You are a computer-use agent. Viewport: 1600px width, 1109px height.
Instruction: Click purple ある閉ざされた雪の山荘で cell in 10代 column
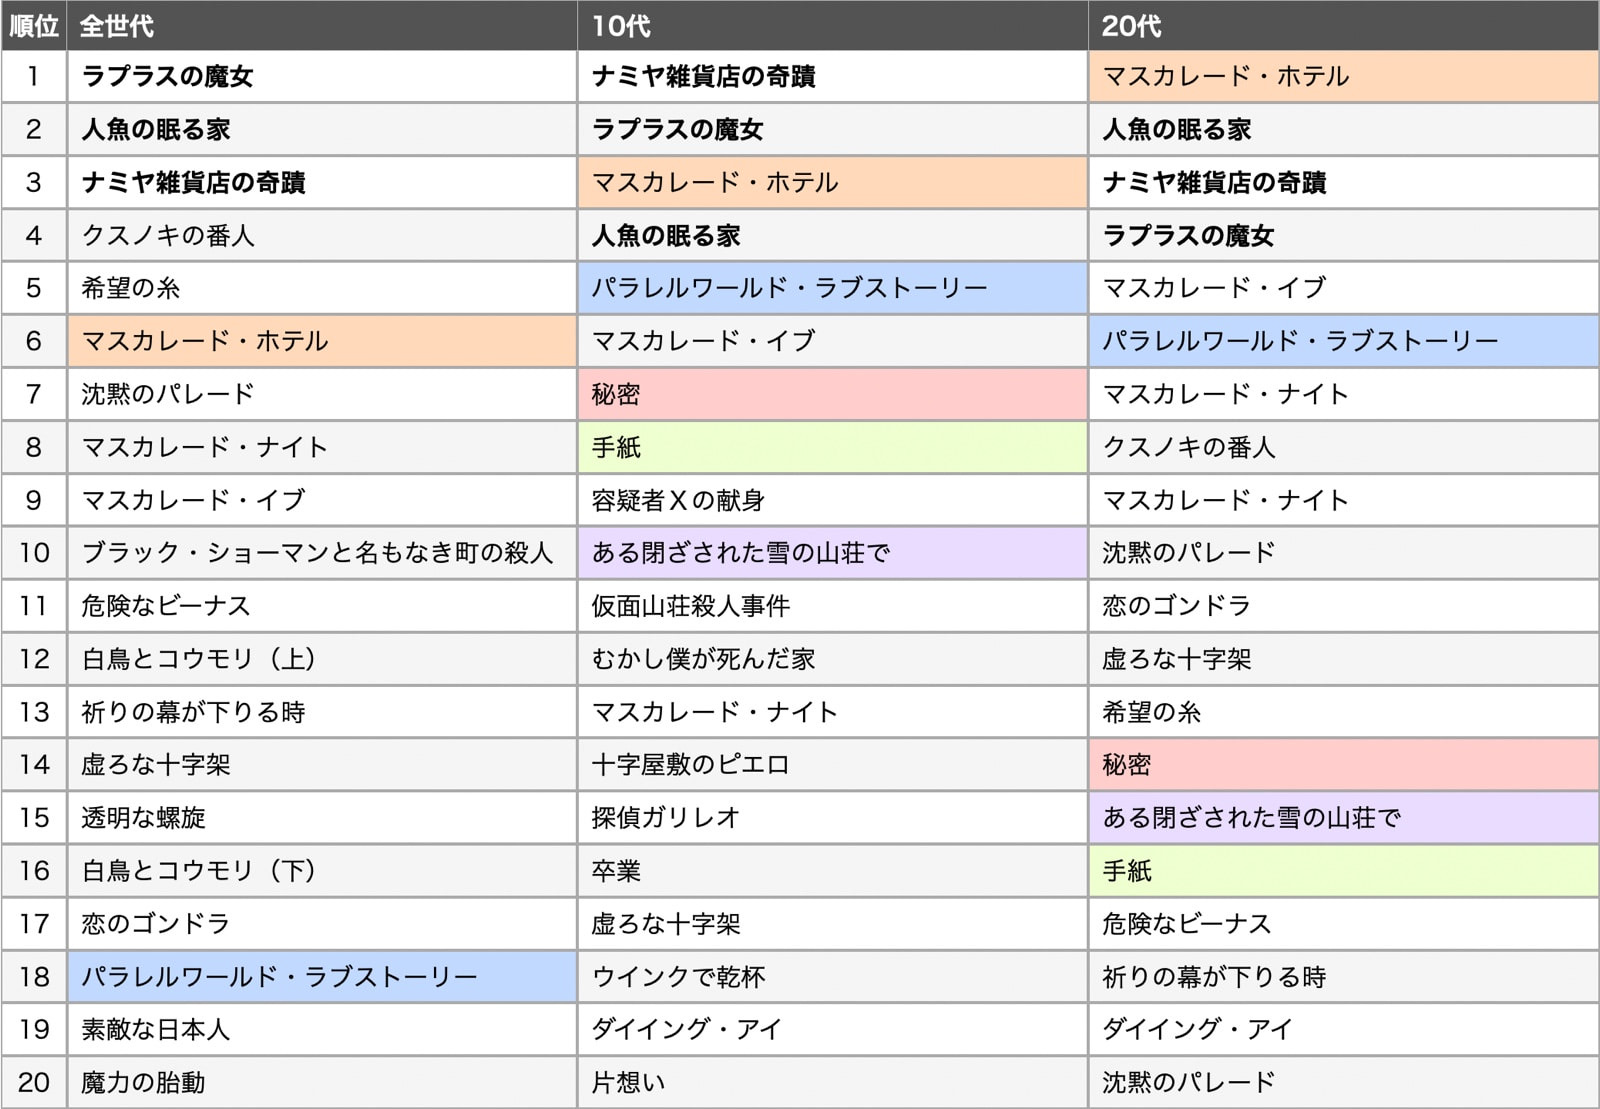pos(740,553)
